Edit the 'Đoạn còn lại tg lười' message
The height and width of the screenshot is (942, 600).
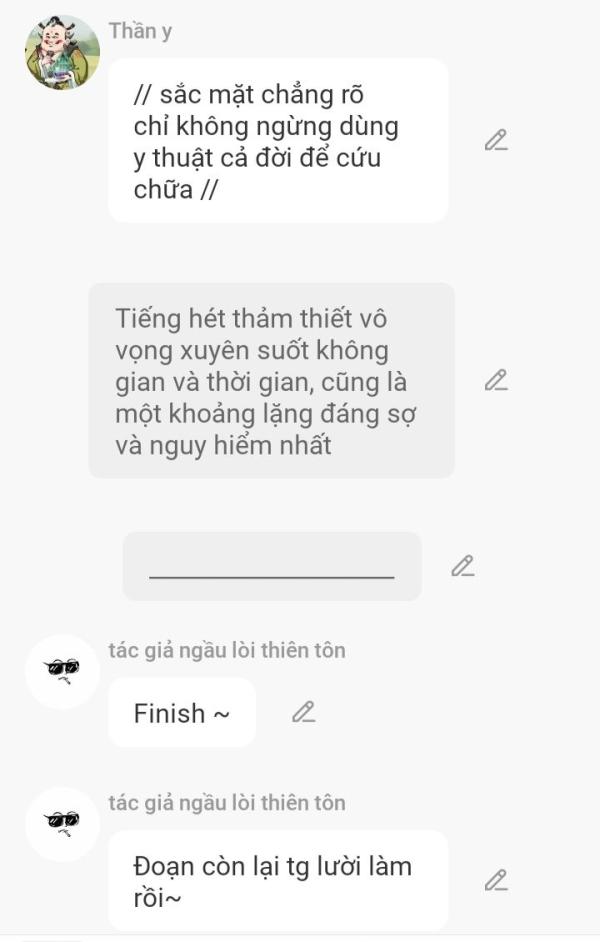point(496,880)
